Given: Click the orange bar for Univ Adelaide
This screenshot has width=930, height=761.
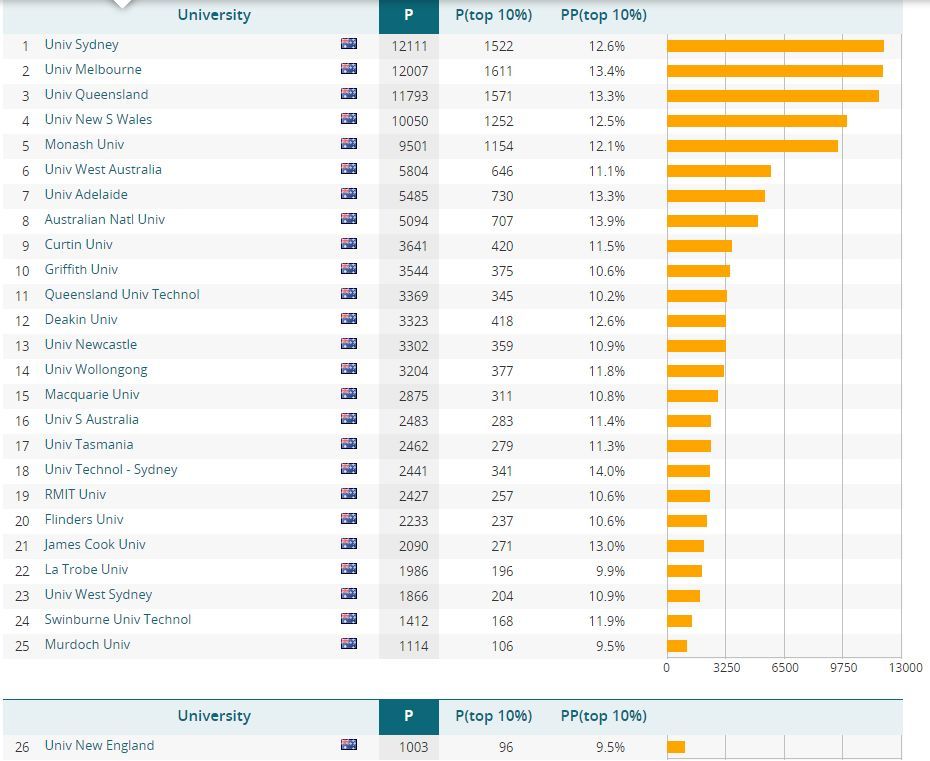Looking at the screenshot, I should 716,196.
